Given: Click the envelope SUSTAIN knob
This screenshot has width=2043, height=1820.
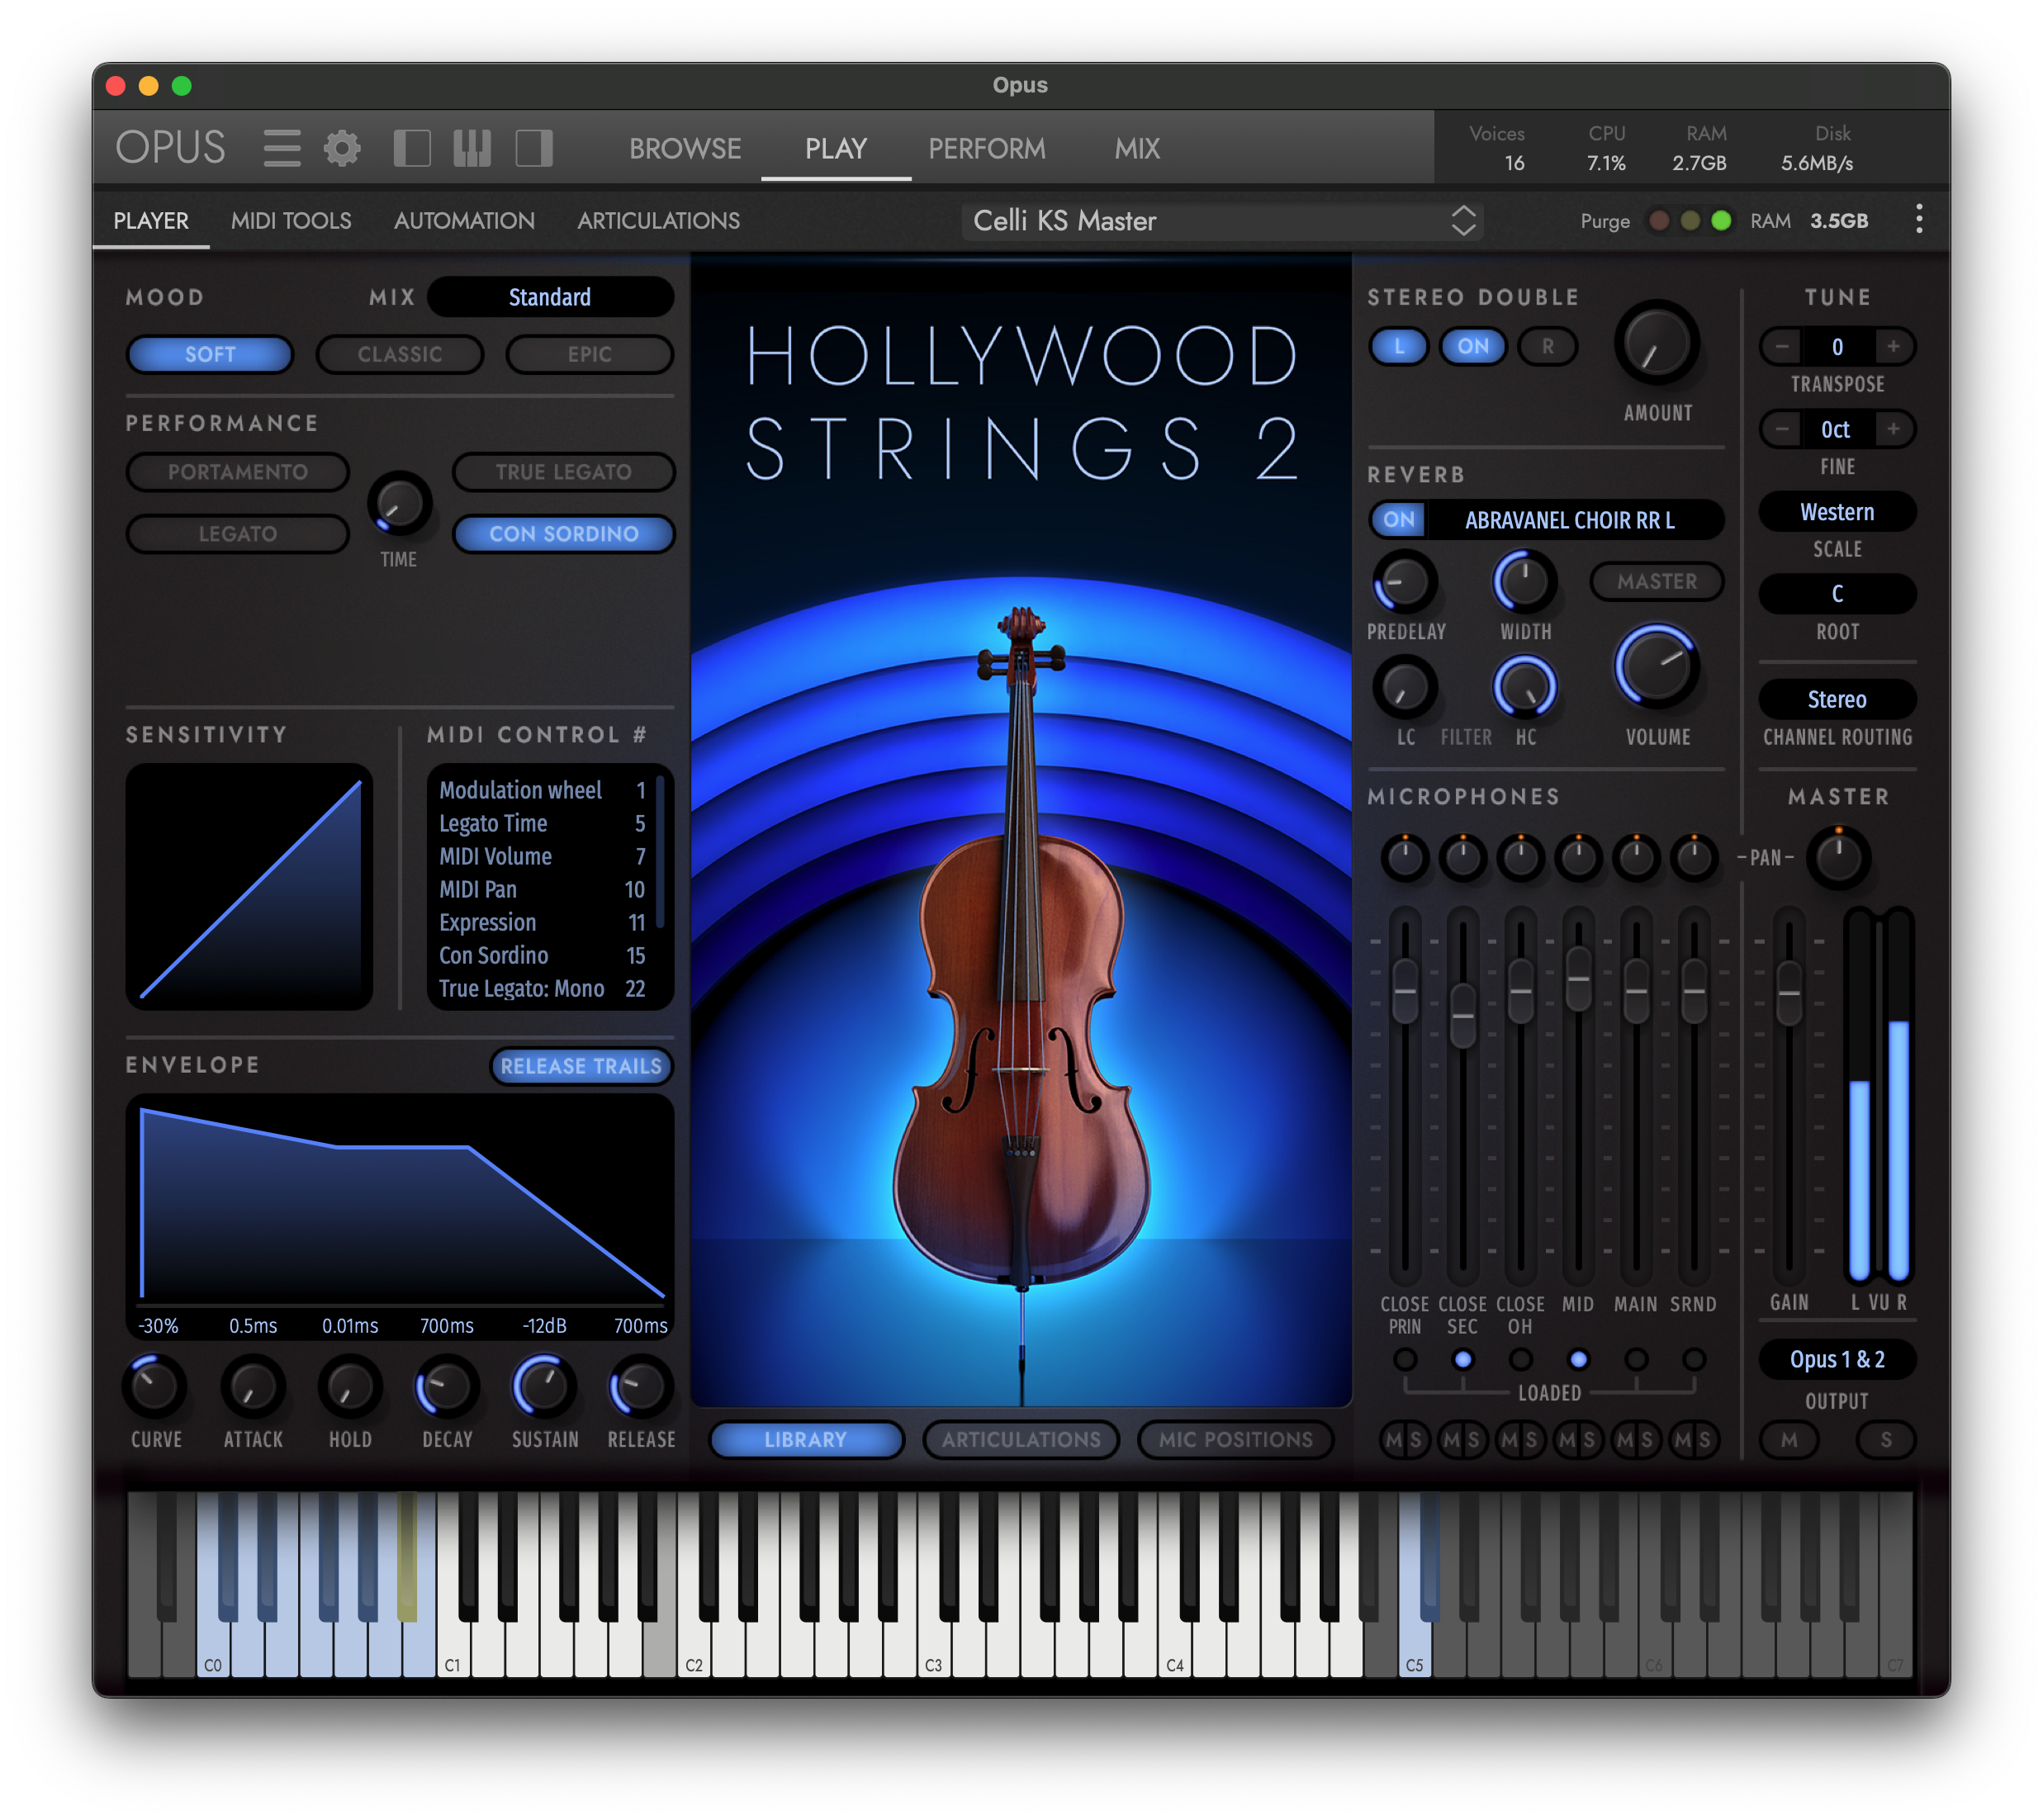Looking at the screenshot, I should [x=543, y=1387].
